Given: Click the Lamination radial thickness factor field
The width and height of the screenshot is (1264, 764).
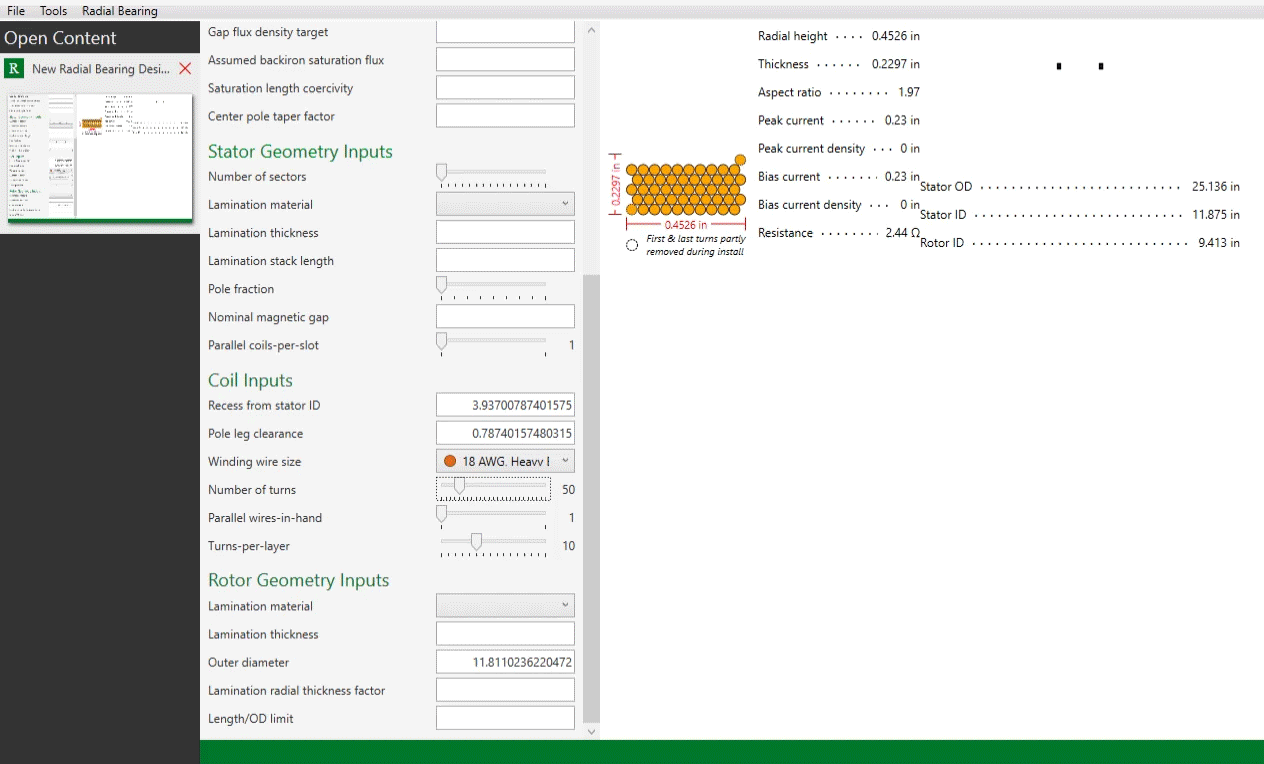Looking at the screenshot, I should click(505, 690).
